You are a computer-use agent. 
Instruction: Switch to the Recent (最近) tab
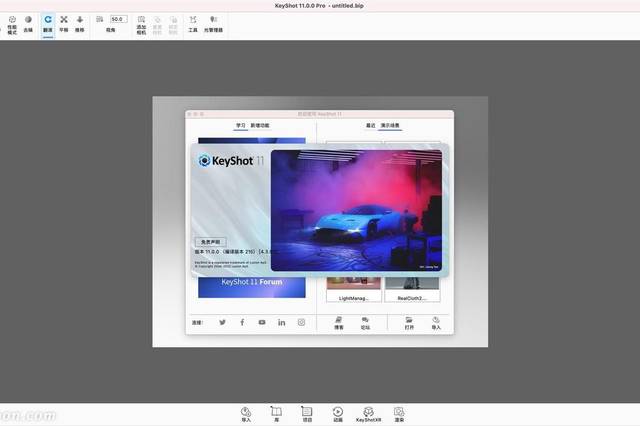tap(370, 125)
